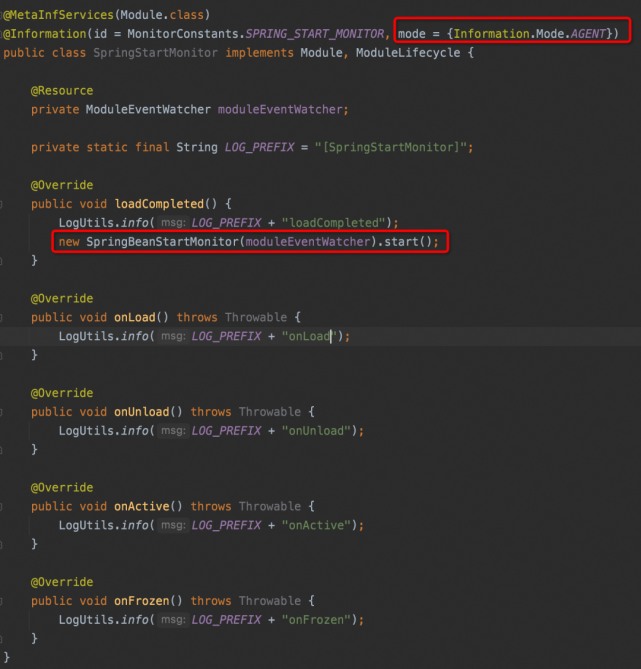Click the String type keyword
Viewport: 641px width, 669px height.
click(197, 147)
